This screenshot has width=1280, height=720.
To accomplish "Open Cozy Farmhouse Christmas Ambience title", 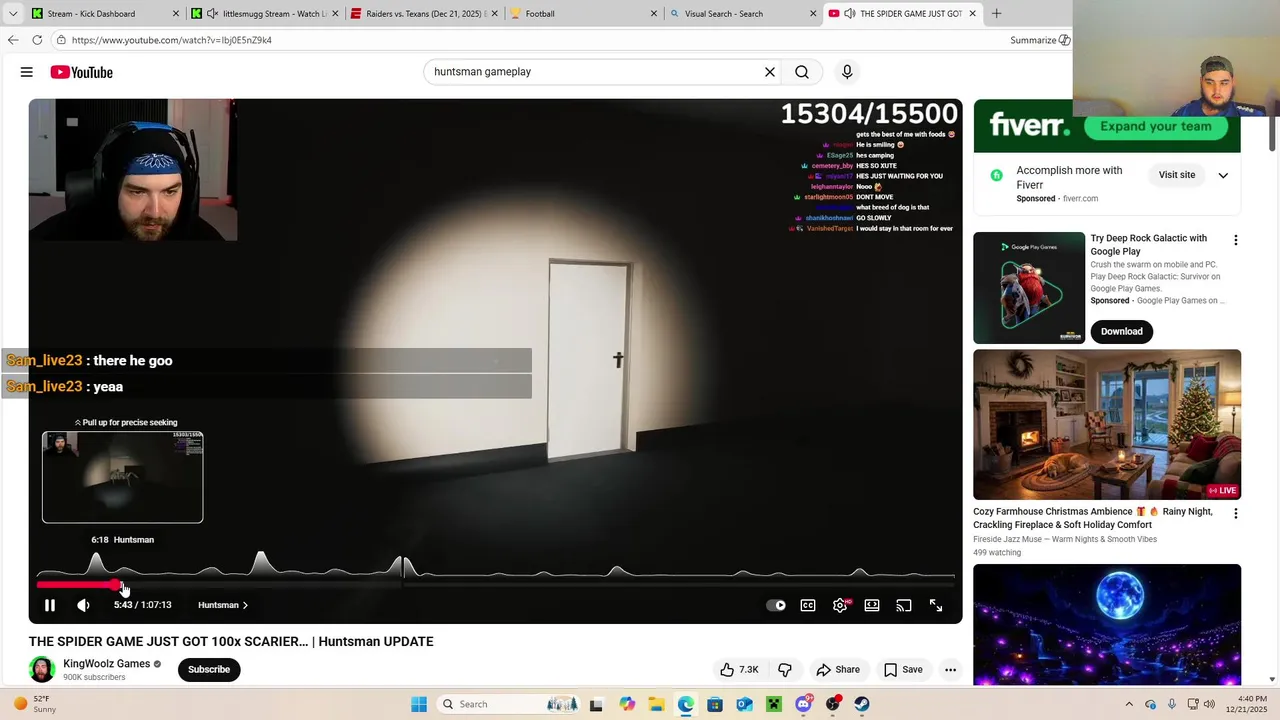I will [x=1093, y=518].
